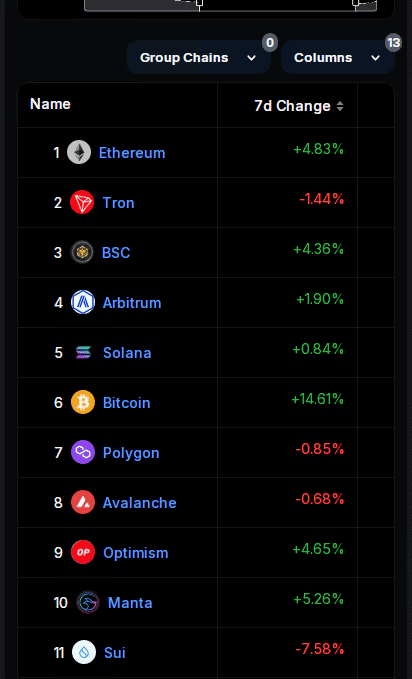The height and width of the screenshot is (679, 412).
Task: Click the Optimism OP logo icon
Action: [x=83, y=553]
